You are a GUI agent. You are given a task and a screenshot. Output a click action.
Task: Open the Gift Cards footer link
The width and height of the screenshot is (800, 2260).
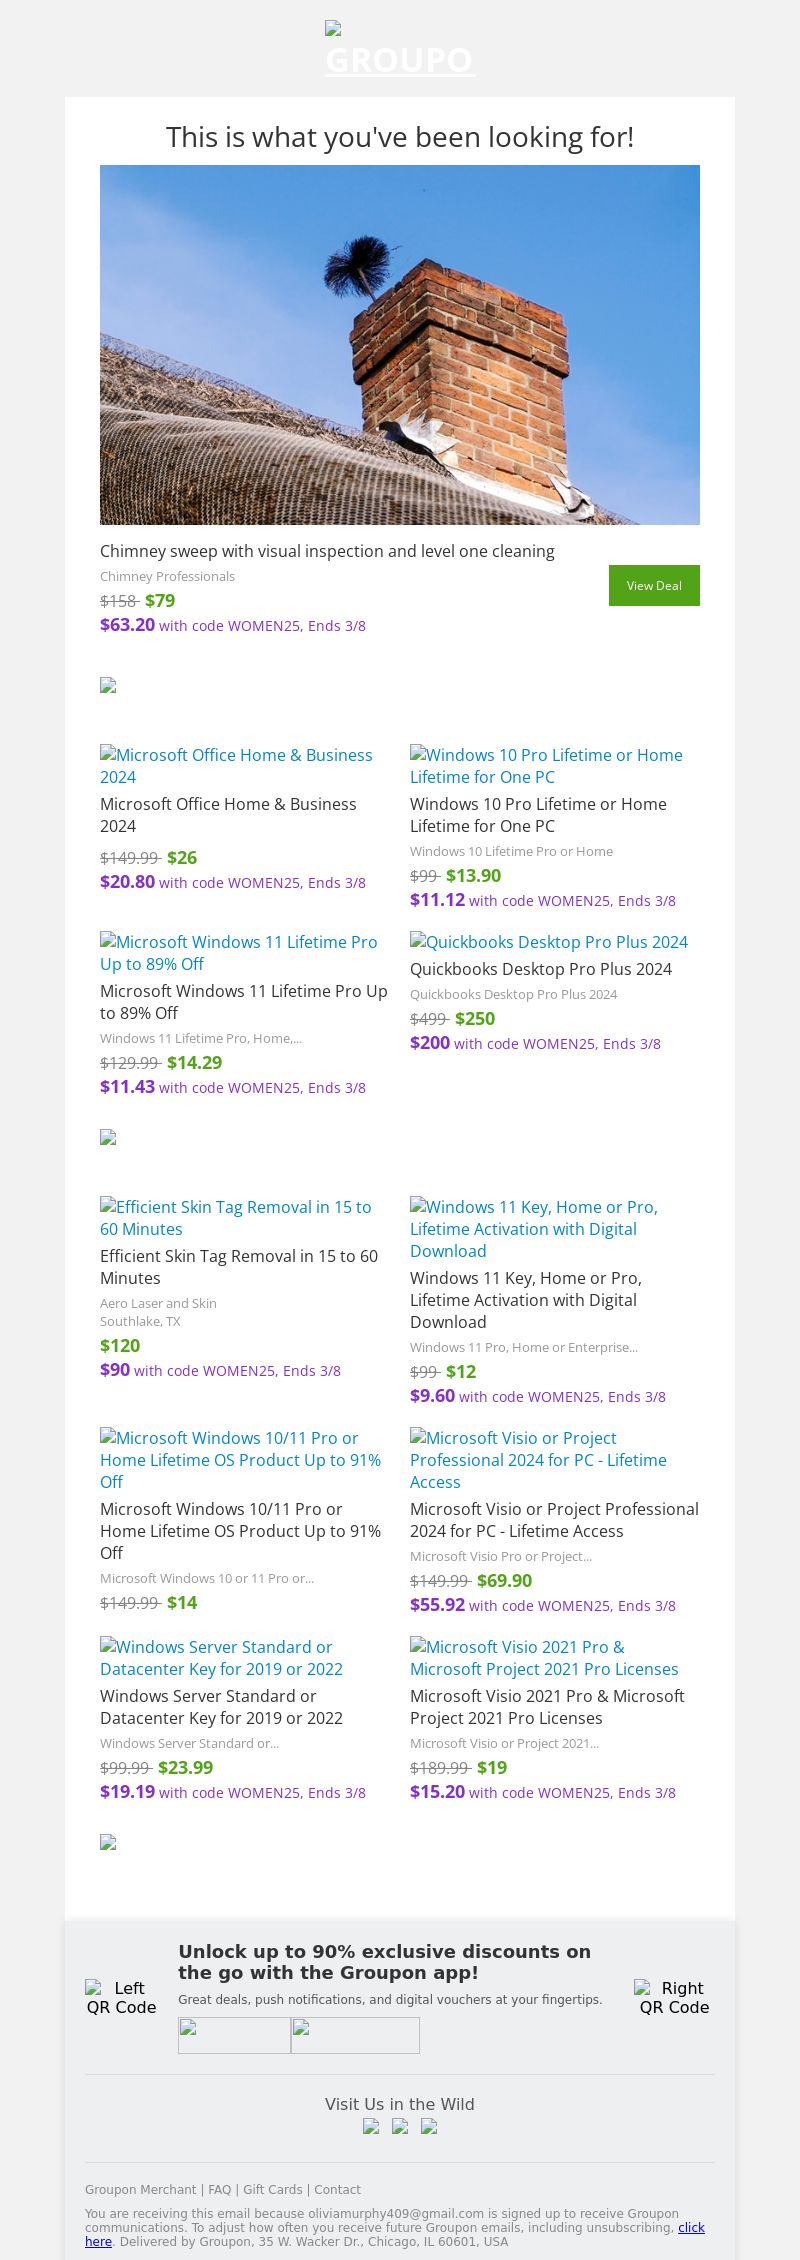(x=272, y=2189)
